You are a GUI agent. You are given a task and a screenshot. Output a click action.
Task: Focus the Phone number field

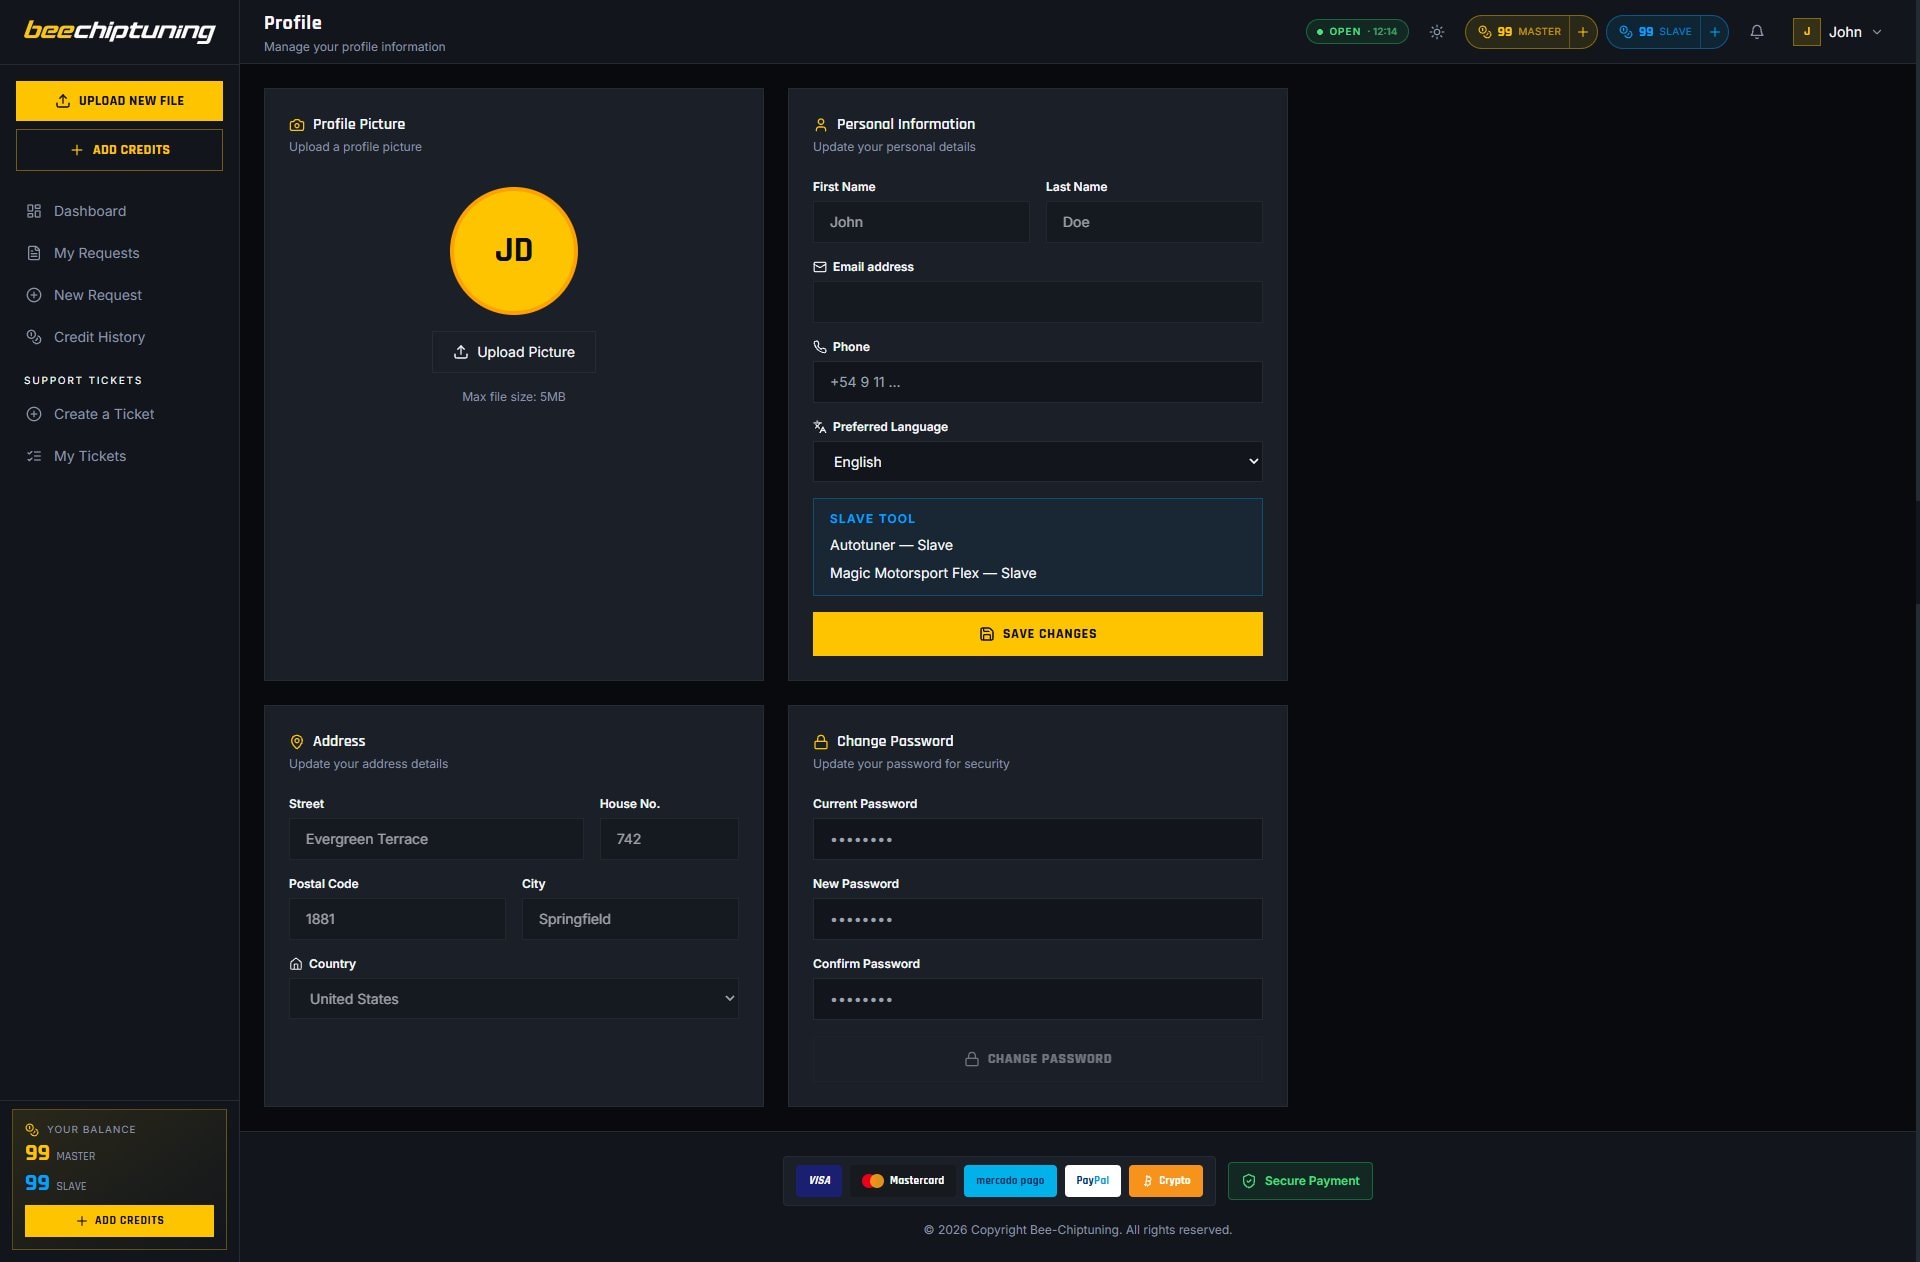[x=1038, y=382]
